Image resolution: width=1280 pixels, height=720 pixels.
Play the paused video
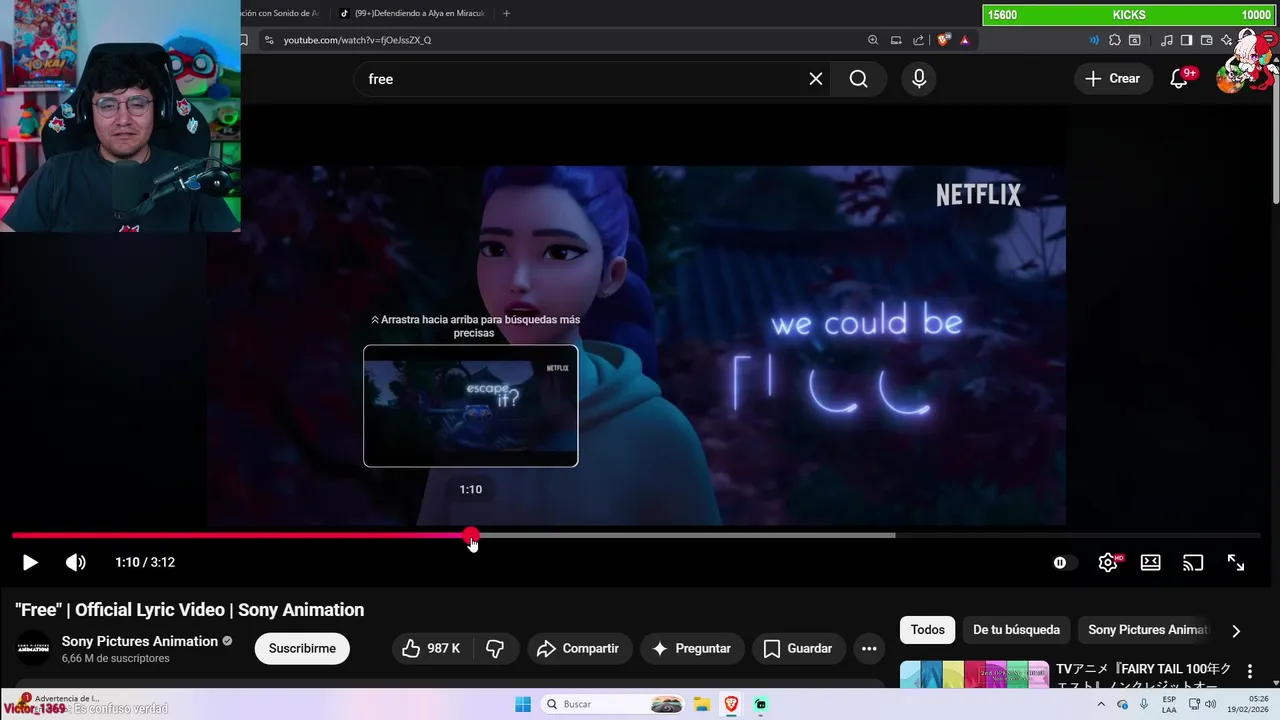[x=30, y=563]
